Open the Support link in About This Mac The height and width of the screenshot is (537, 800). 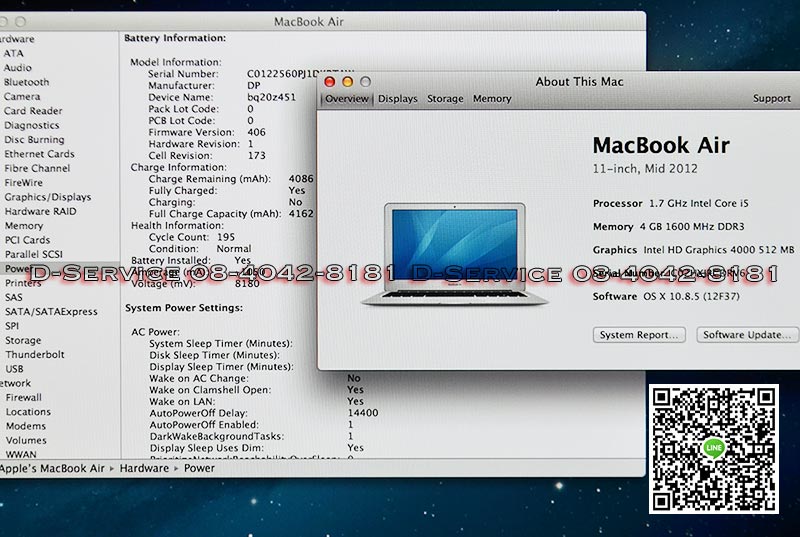[x=771, y=98]
